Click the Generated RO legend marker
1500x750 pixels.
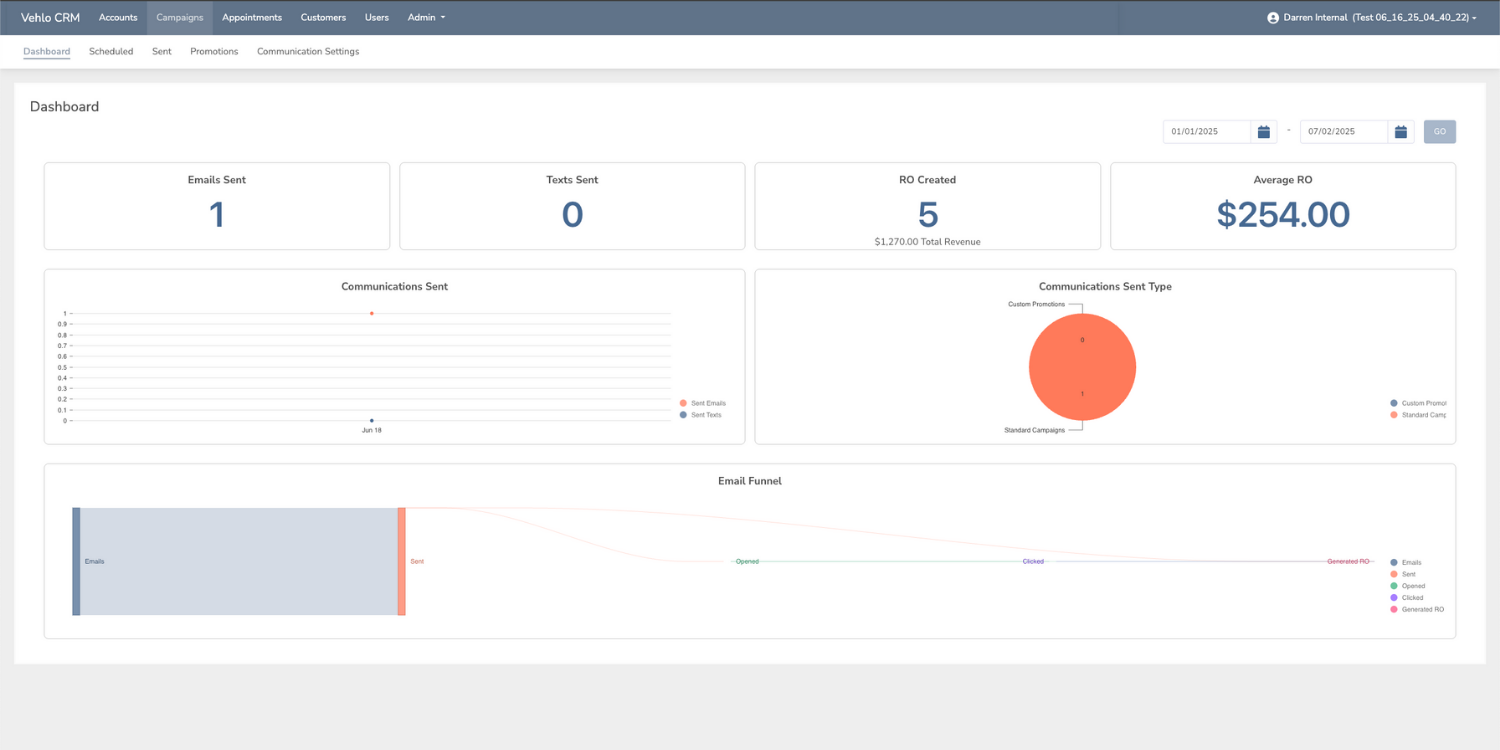click(1392, 609)
